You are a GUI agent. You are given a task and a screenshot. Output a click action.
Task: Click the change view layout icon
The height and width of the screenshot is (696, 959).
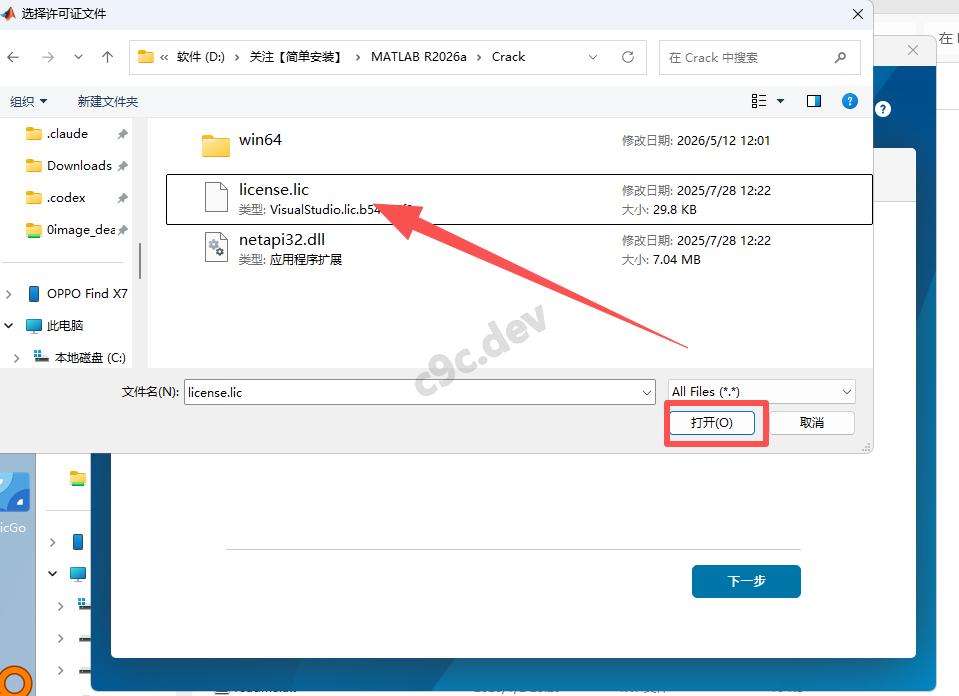(758, 101)
